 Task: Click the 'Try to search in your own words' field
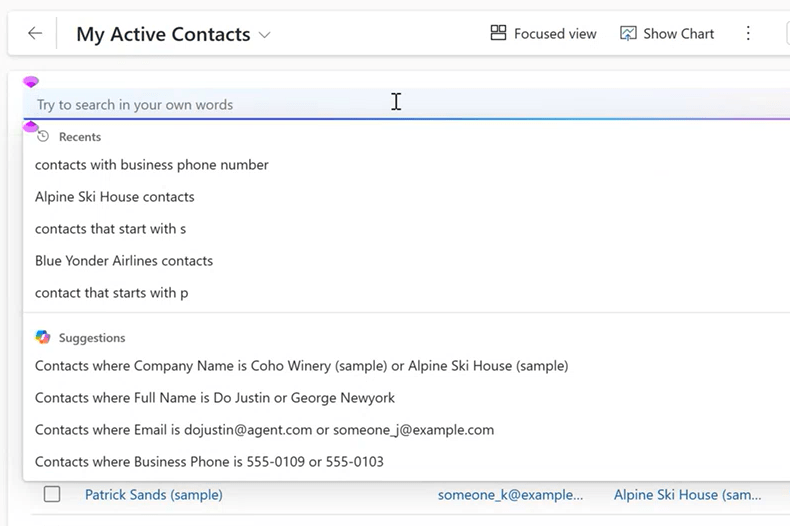pyautogui.click(x=200, y=104)
